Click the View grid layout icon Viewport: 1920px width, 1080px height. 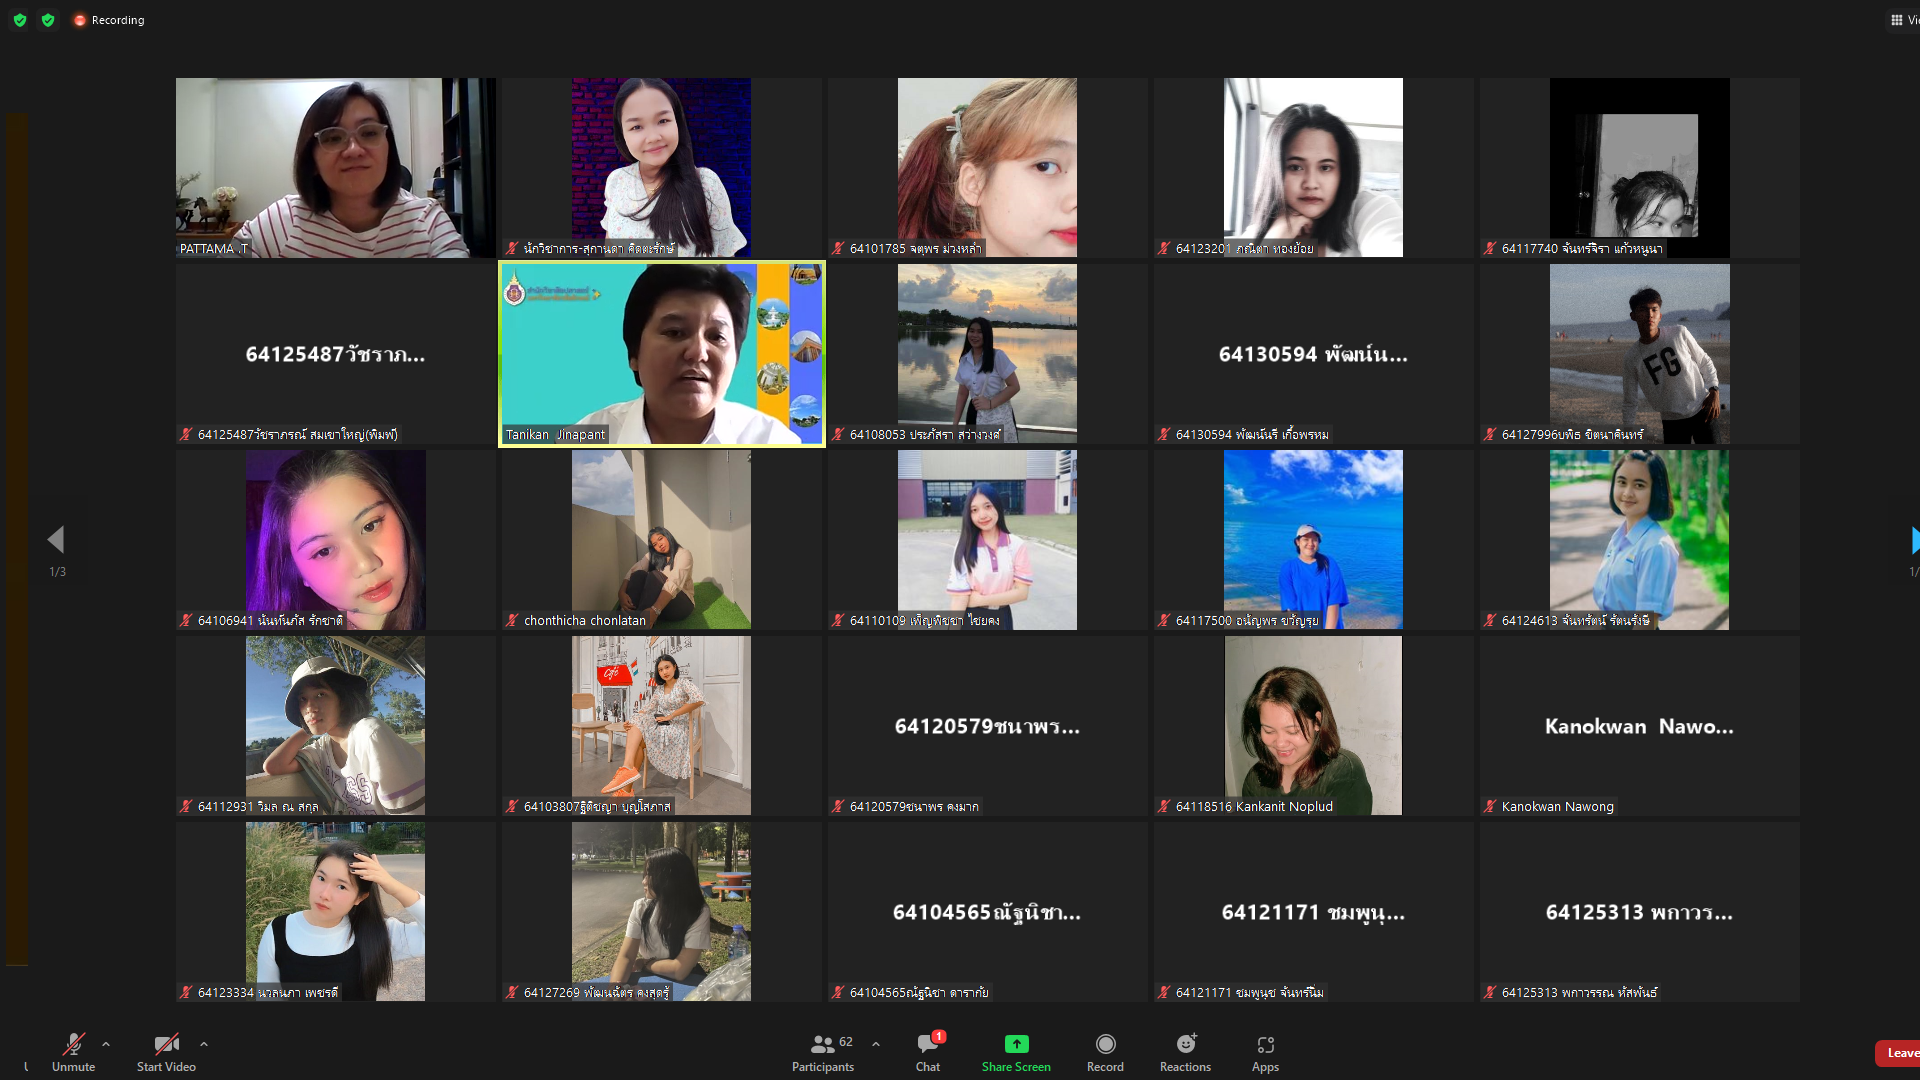[1897, 20]
